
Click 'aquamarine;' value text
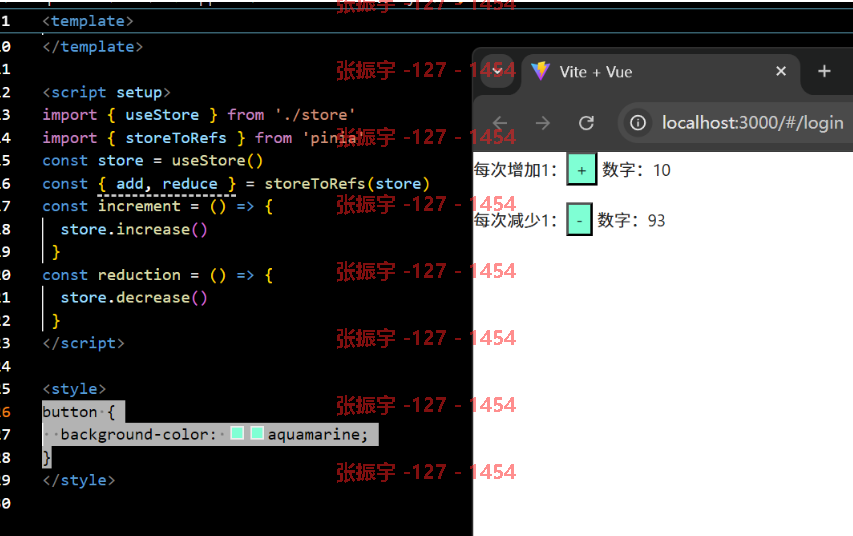click(x=318, y=434)
